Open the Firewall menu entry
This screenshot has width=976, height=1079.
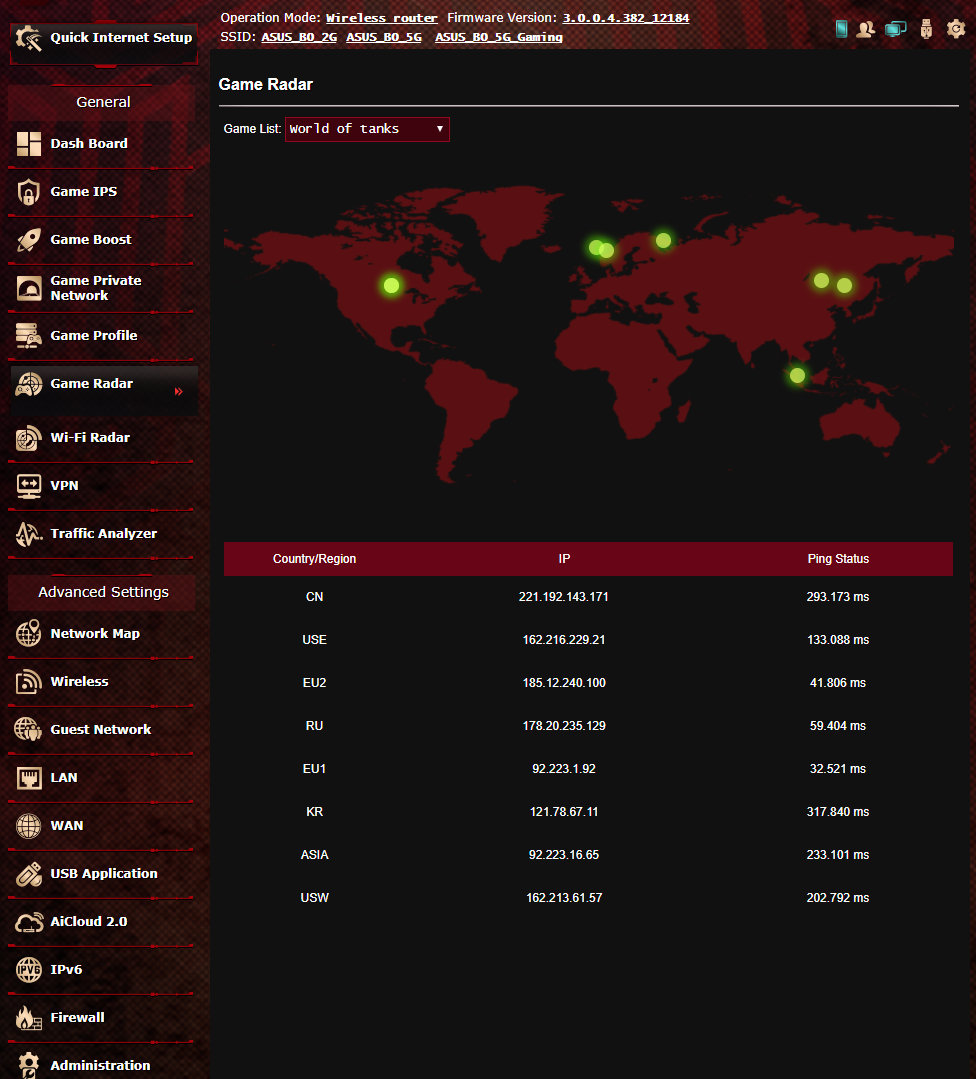tap(77, 1018)
